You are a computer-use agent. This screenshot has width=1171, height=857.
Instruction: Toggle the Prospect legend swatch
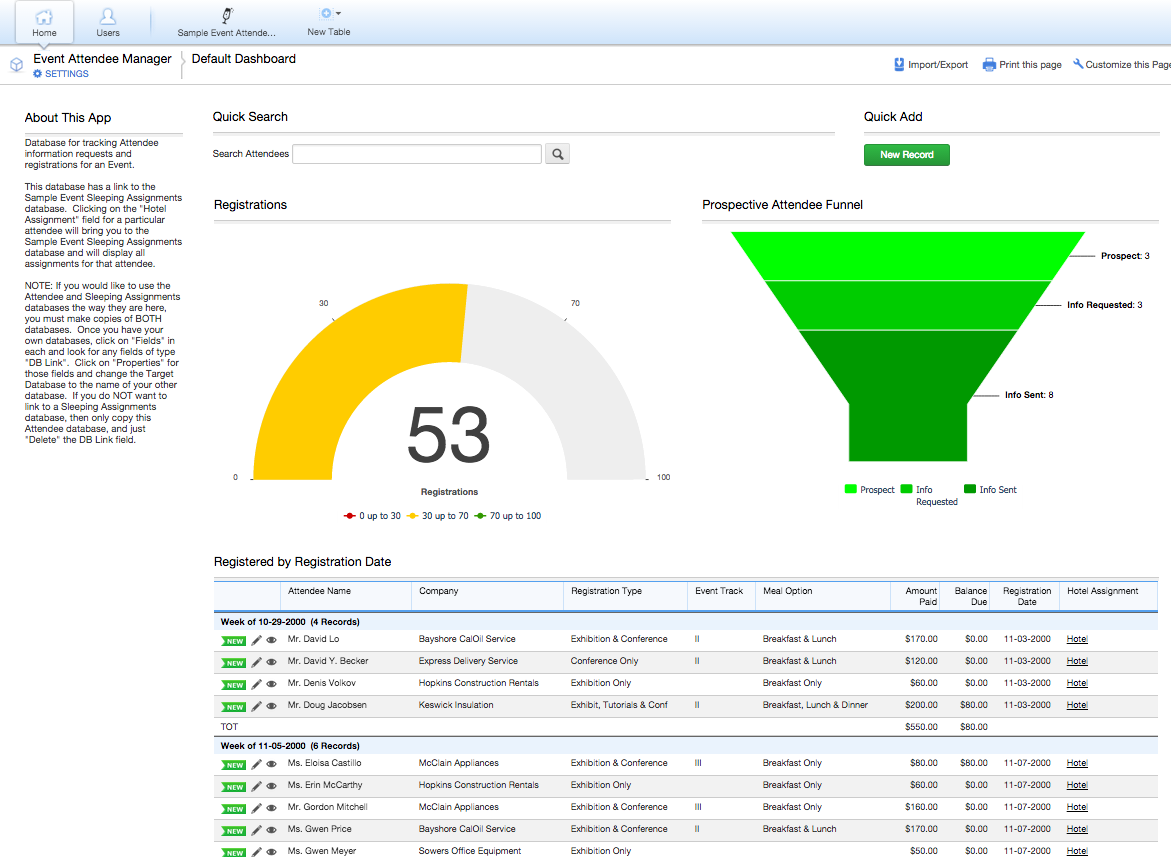pos(851,489)
